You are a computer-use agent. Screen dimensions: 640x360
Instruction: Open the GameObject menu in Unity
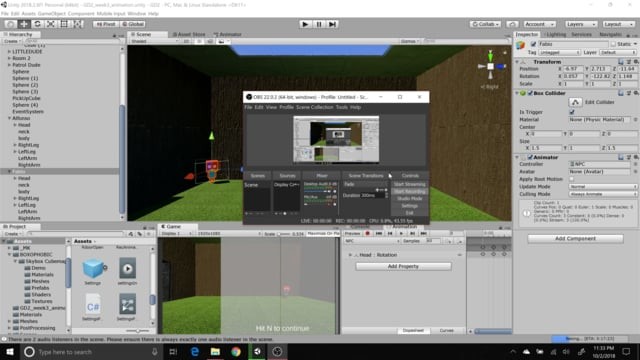(52, 13)
